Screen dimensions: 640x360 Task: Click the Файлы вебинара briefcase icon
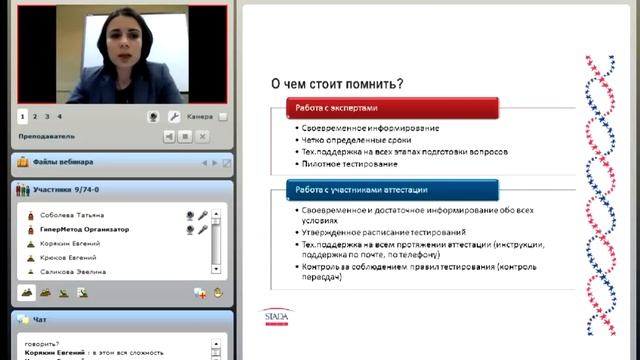click(x=22, y=162)
